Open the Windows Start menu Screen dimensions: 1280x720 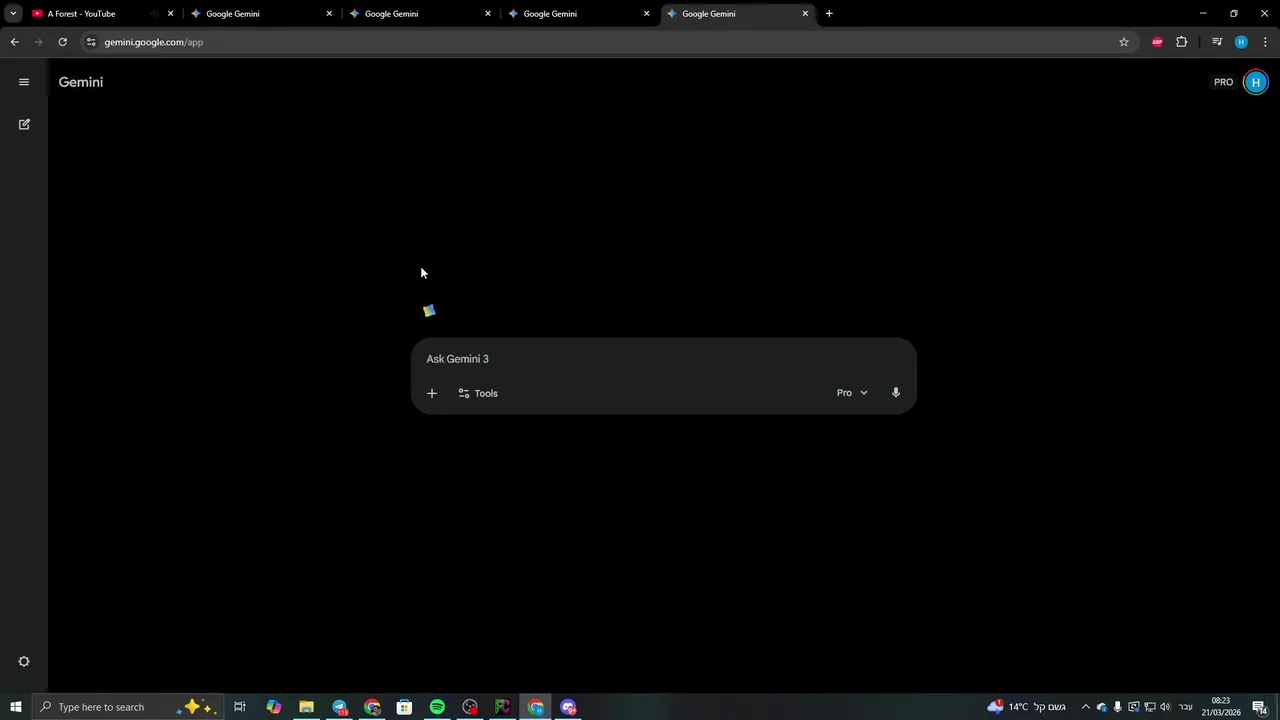[x=15, y=707]
